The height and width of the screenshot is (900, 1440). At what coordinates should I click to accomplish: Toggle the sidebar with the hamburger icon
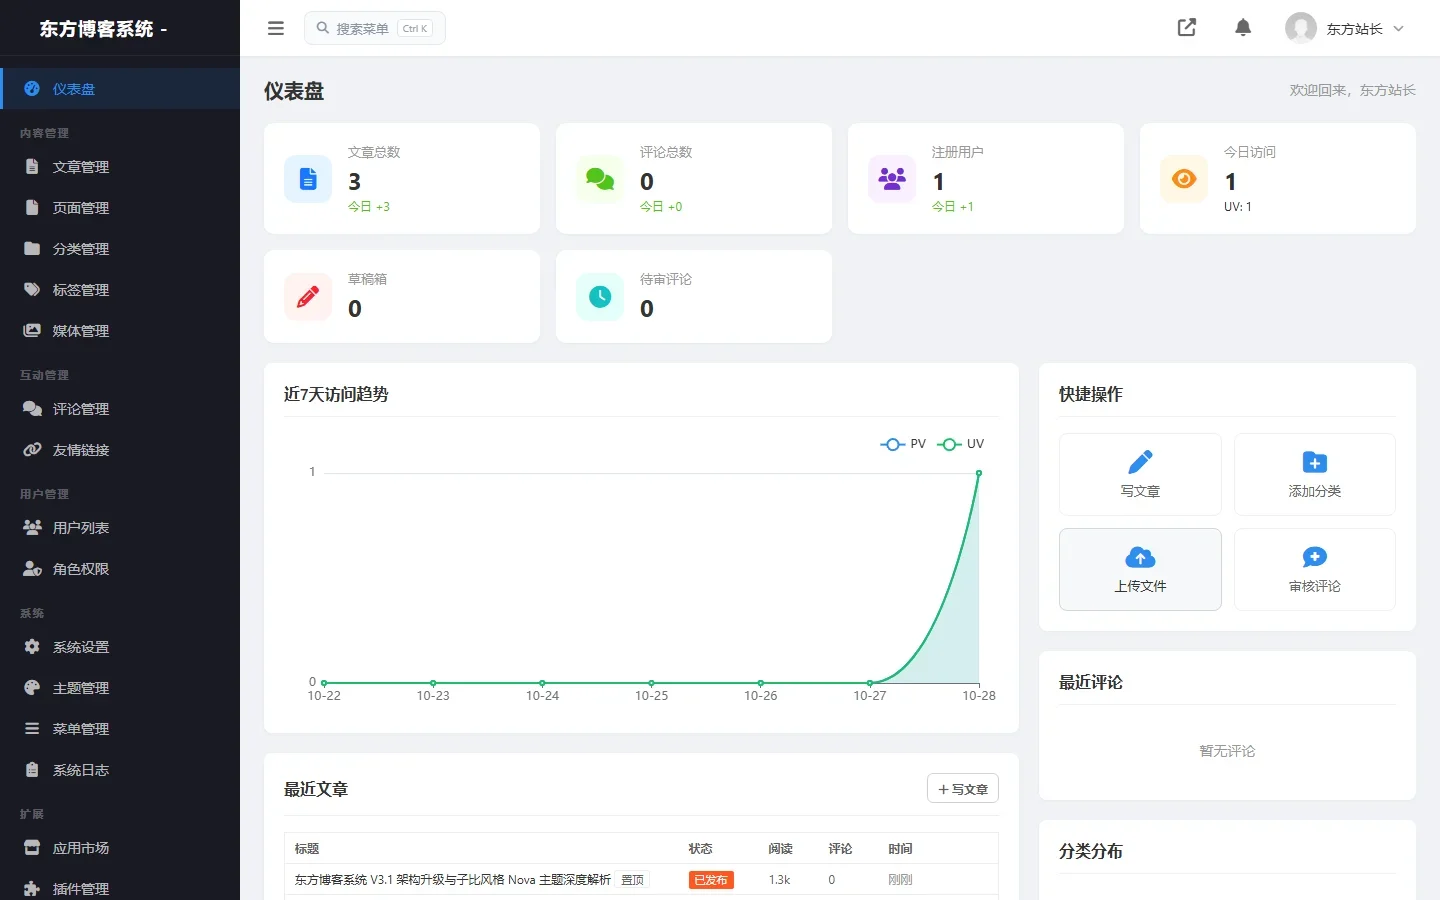pos(276,28)
